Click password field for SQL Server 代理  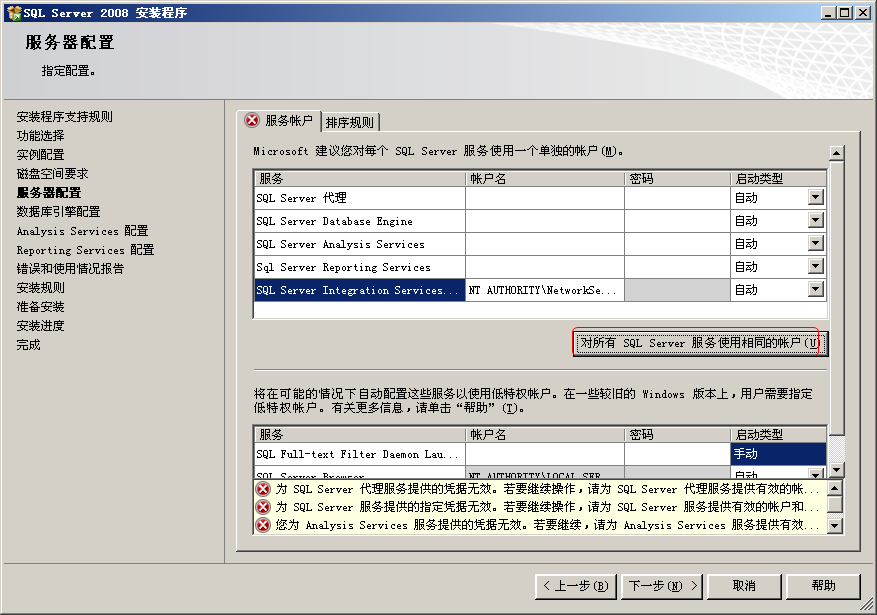coord(677,198)
